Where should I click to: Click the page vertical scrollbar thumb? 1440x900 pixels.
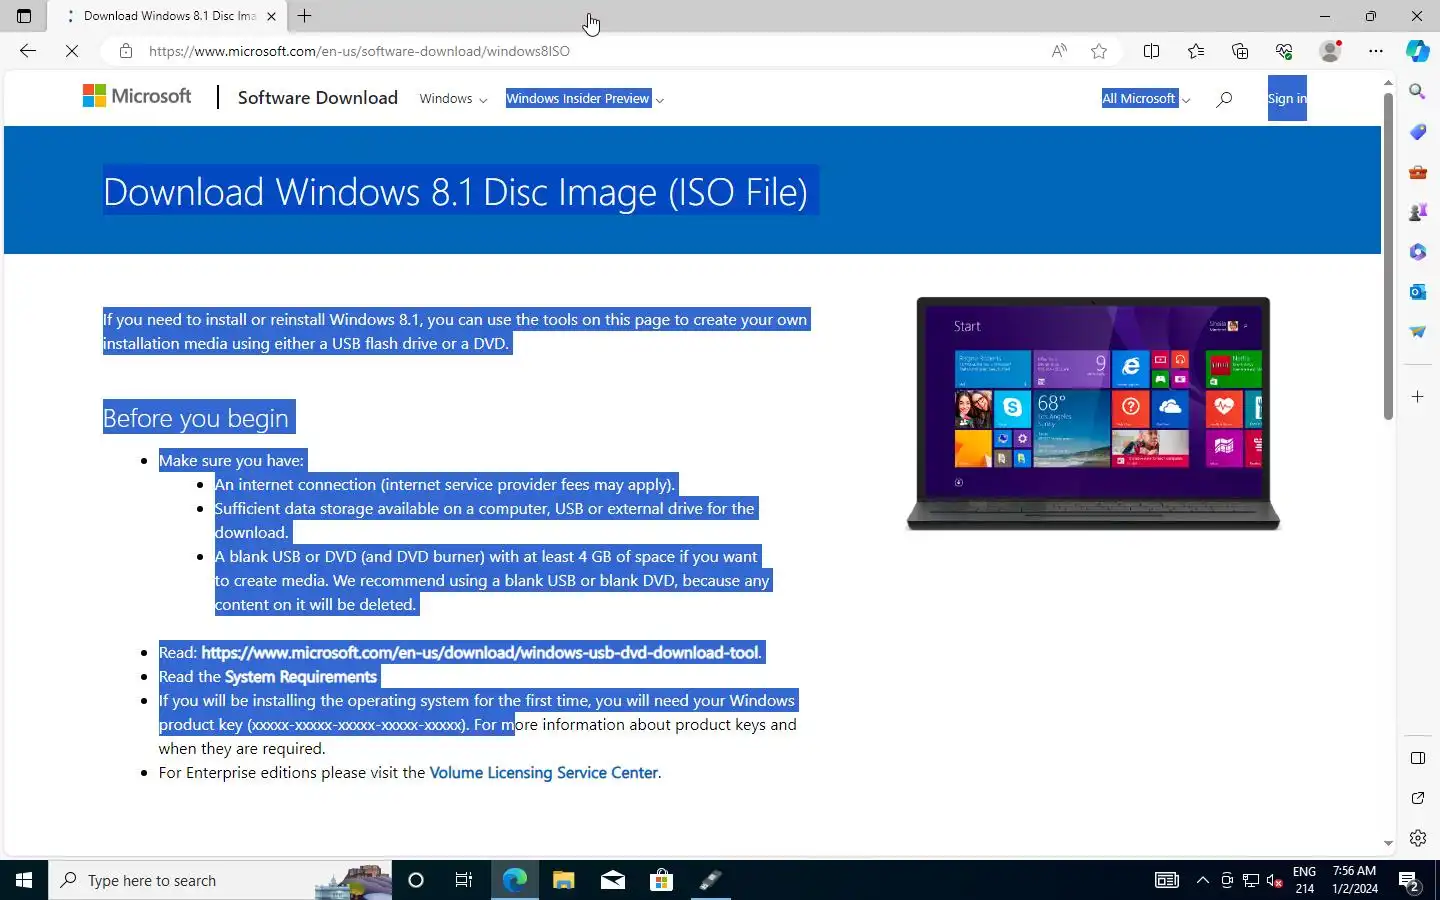[x=1388, y=257]
